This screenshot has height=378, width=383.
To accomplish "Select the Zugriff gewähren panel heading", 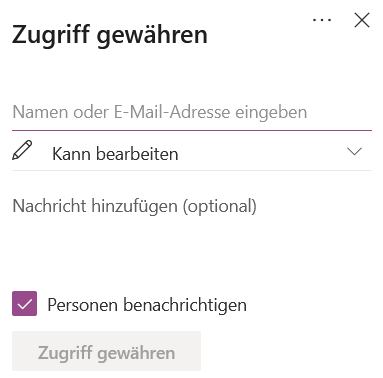I will point(110,35).
